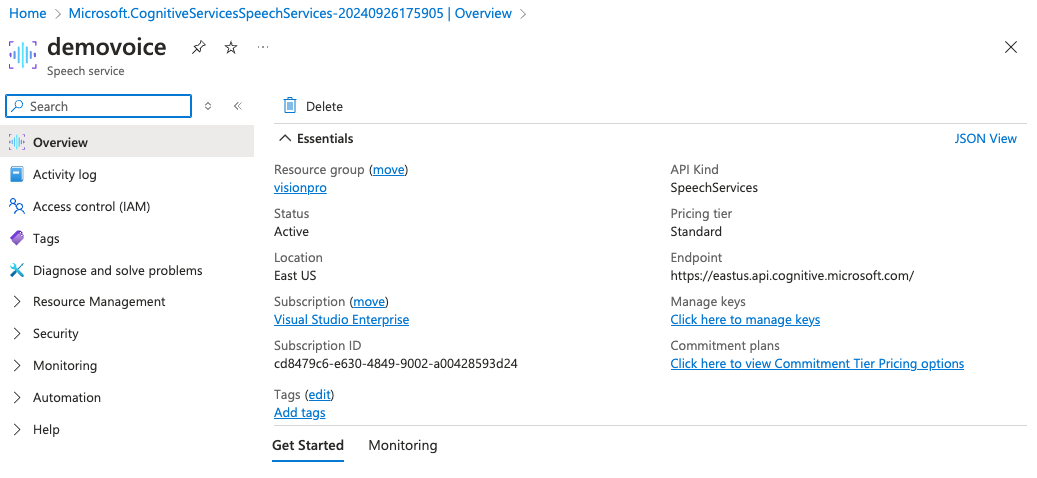Collapse the sidebar menu with double chevron
The image size is (1037, 478).
click(x=238, y=106)
